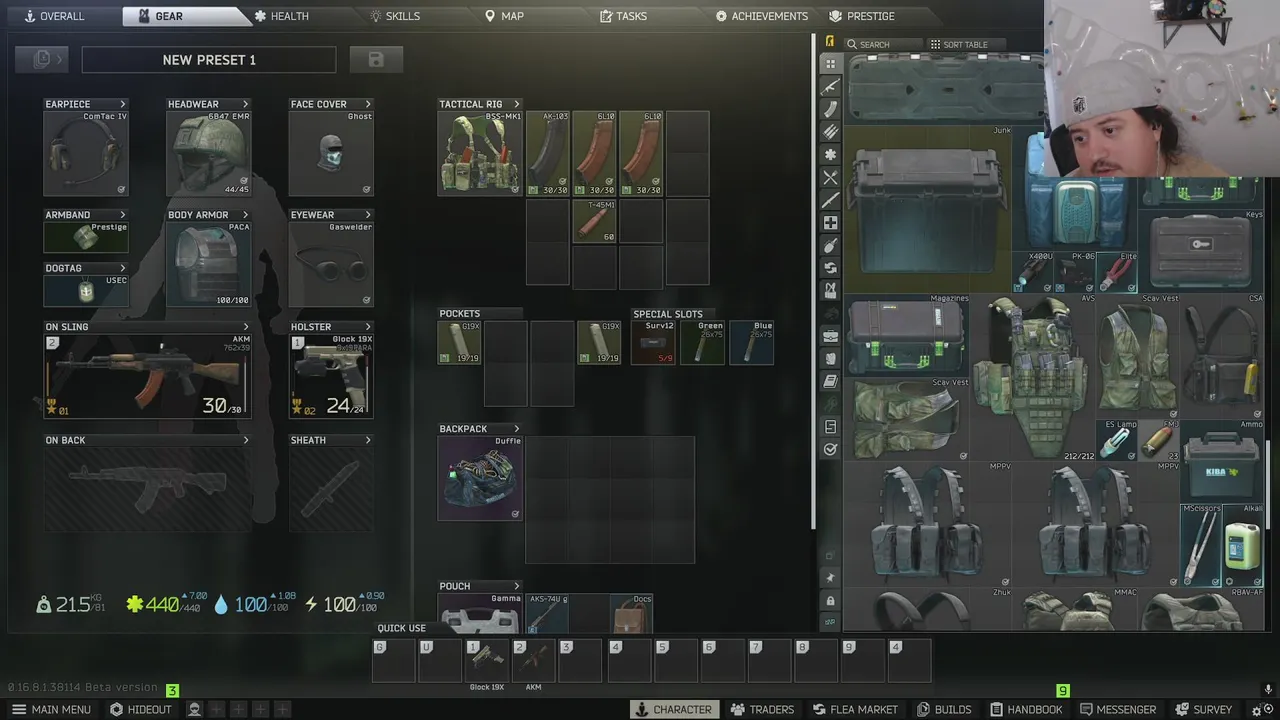This screenshot has width=1280, height=720.
Task: Open the Map tab
Action: (x=504, y=16)
